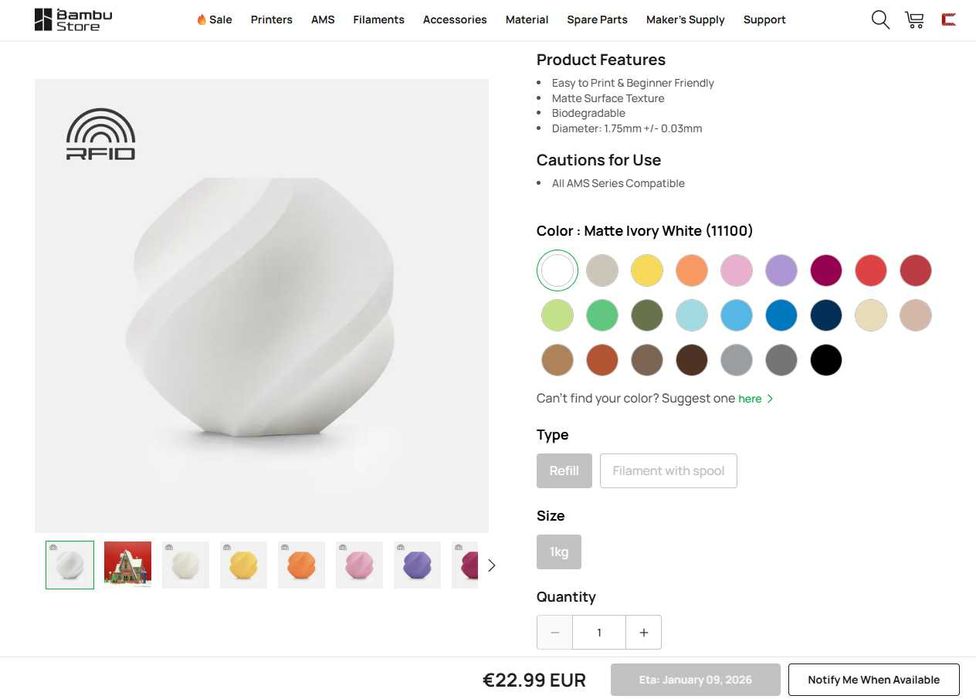Decrease quantity with the minus button
976x700 pixels.
(555, 632)
